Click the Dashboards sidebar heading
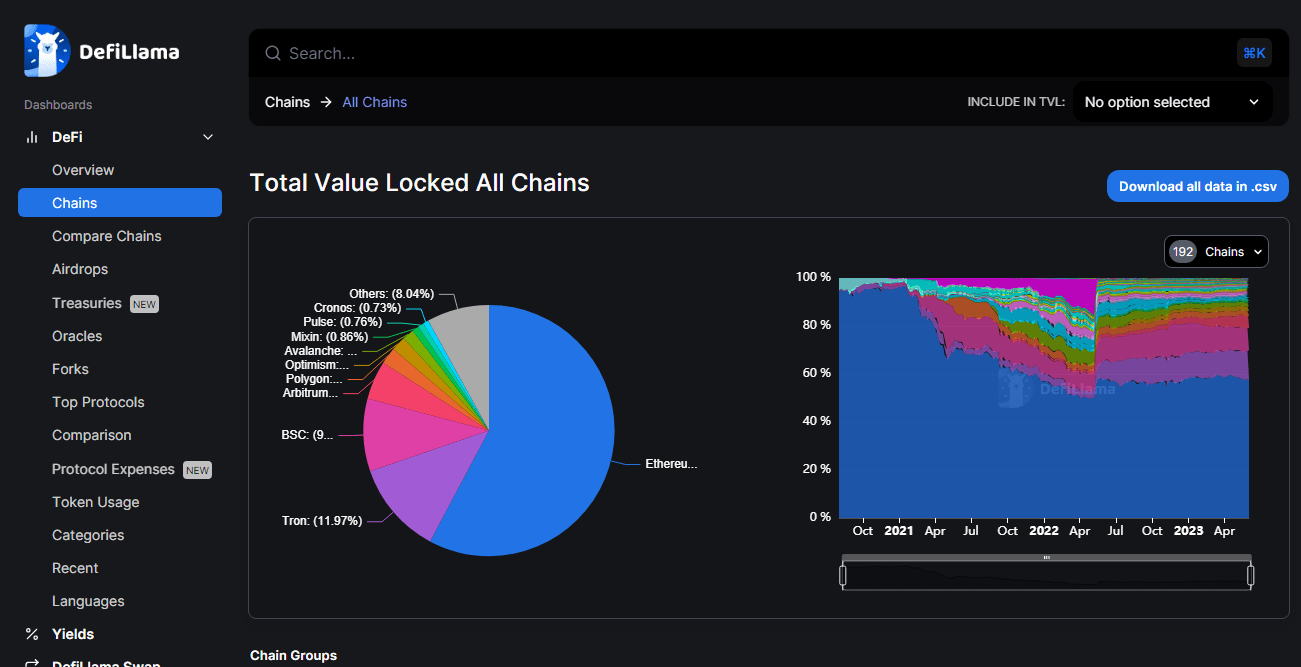The width and height of the screenshot is (1301, 667). coord(58,105)
